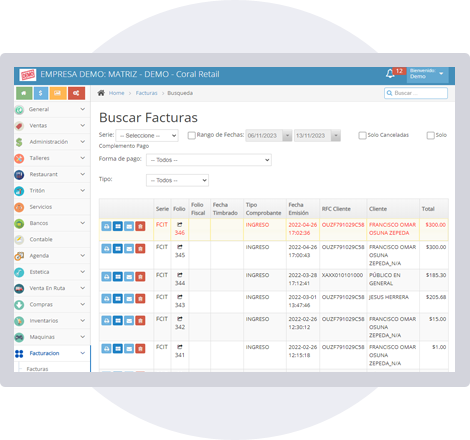Open the Serie dropdown
The image size is (470, 440).
tap(147, 136)
